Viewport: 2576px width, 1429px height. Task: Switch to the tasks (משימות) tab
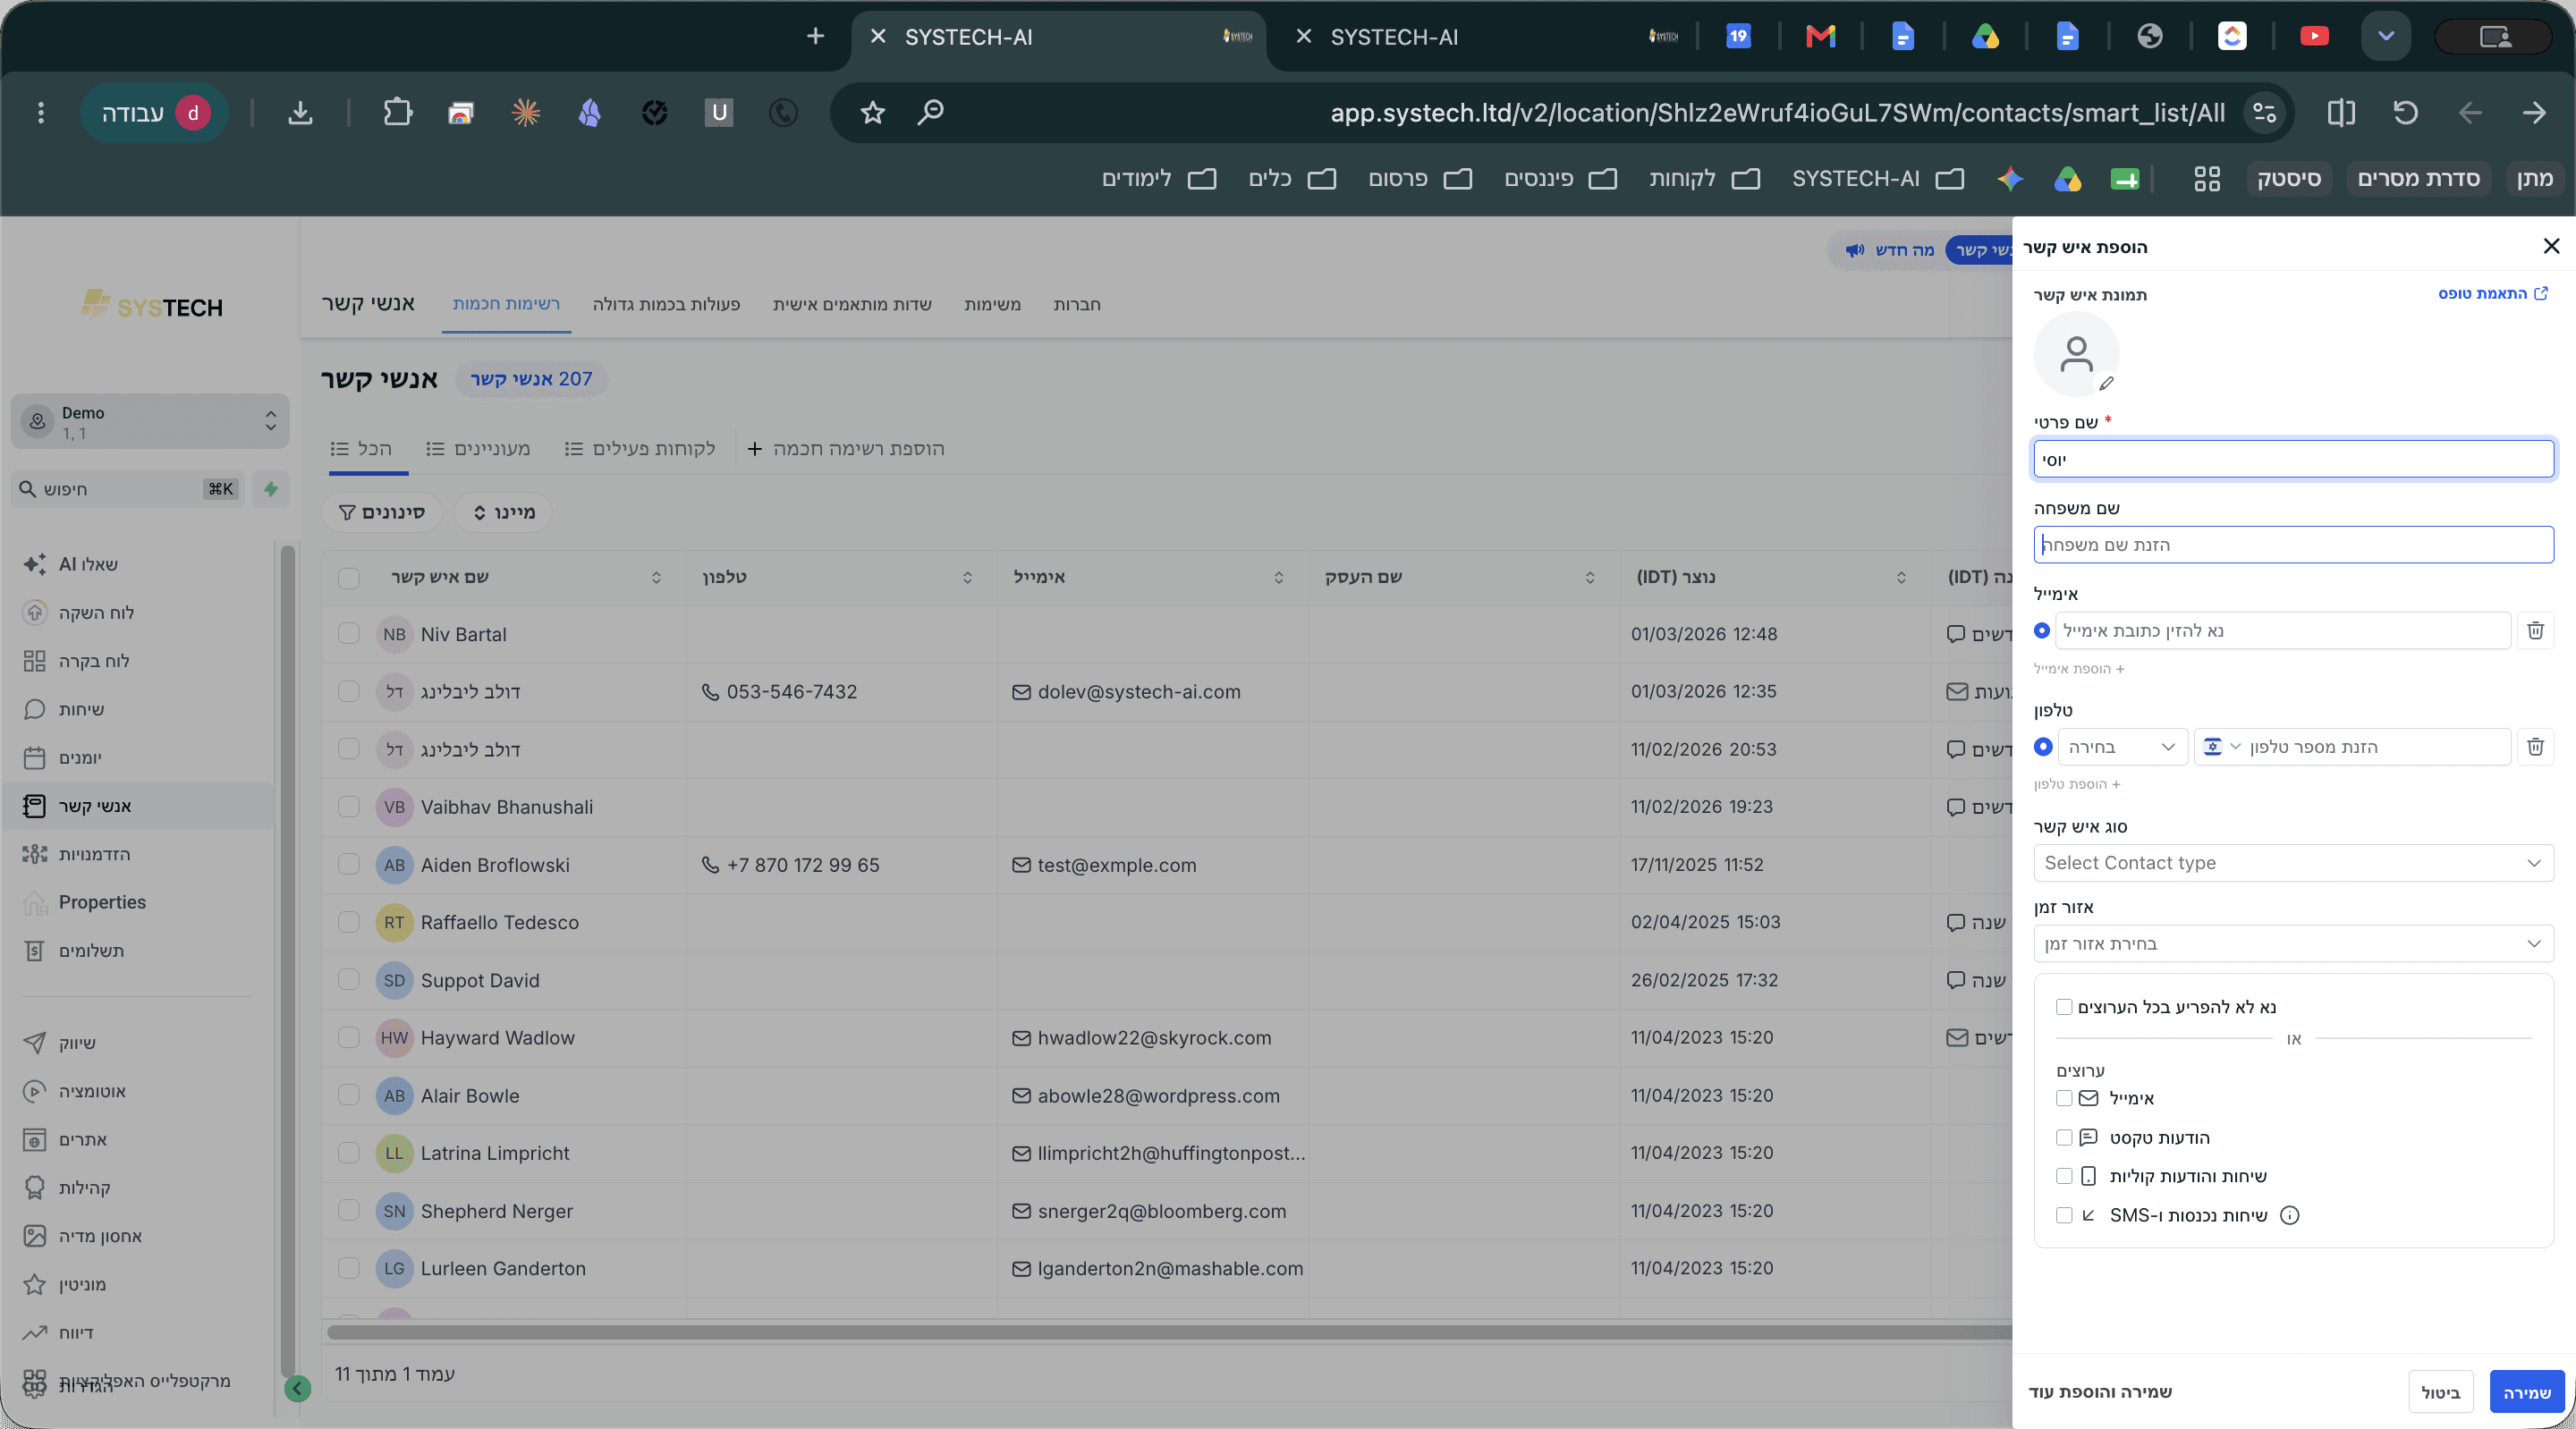(x=992, y=304)
